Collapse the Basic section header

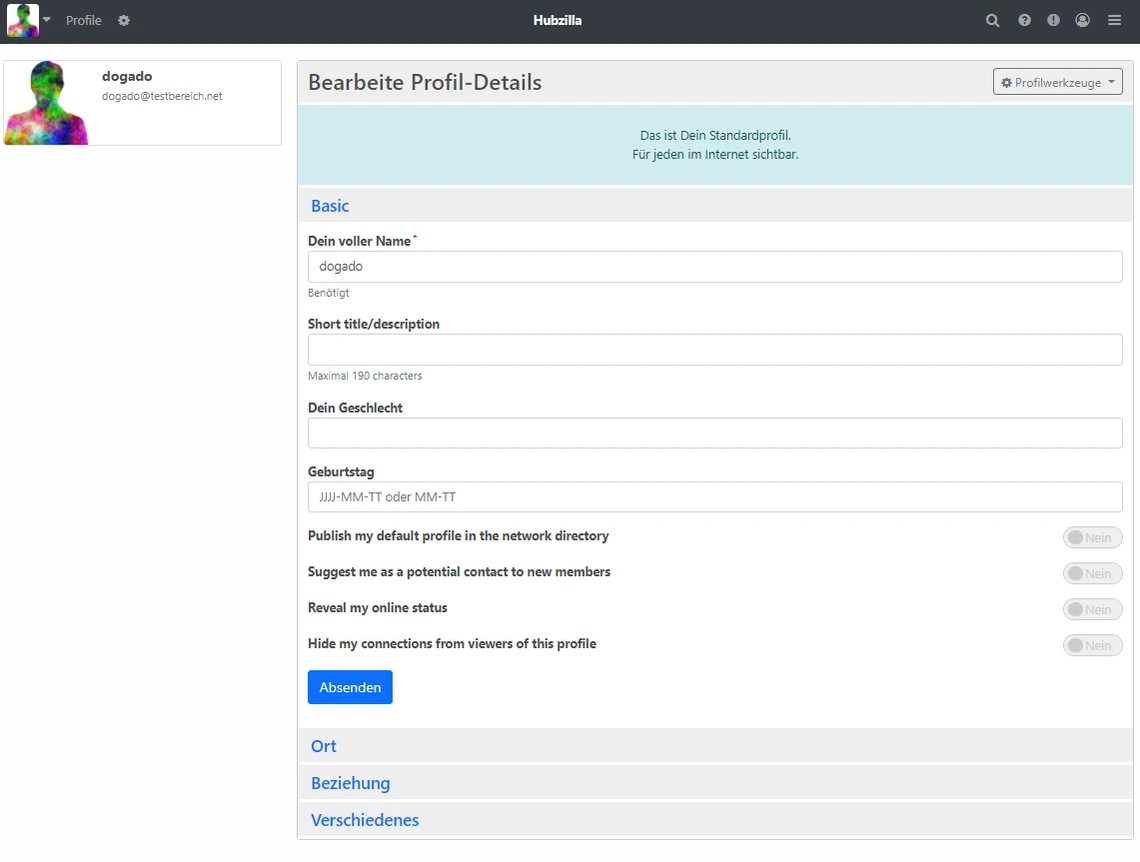click(x=330, y=206)
